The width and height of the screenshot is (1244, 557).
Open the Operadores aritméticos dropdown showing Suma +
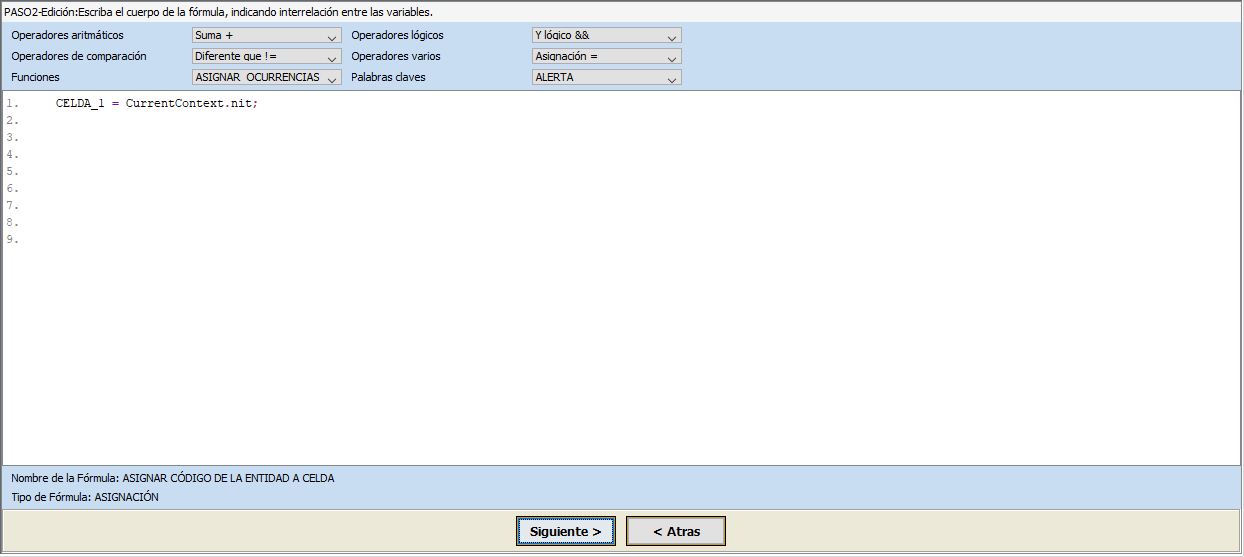[x=266, y=36]
